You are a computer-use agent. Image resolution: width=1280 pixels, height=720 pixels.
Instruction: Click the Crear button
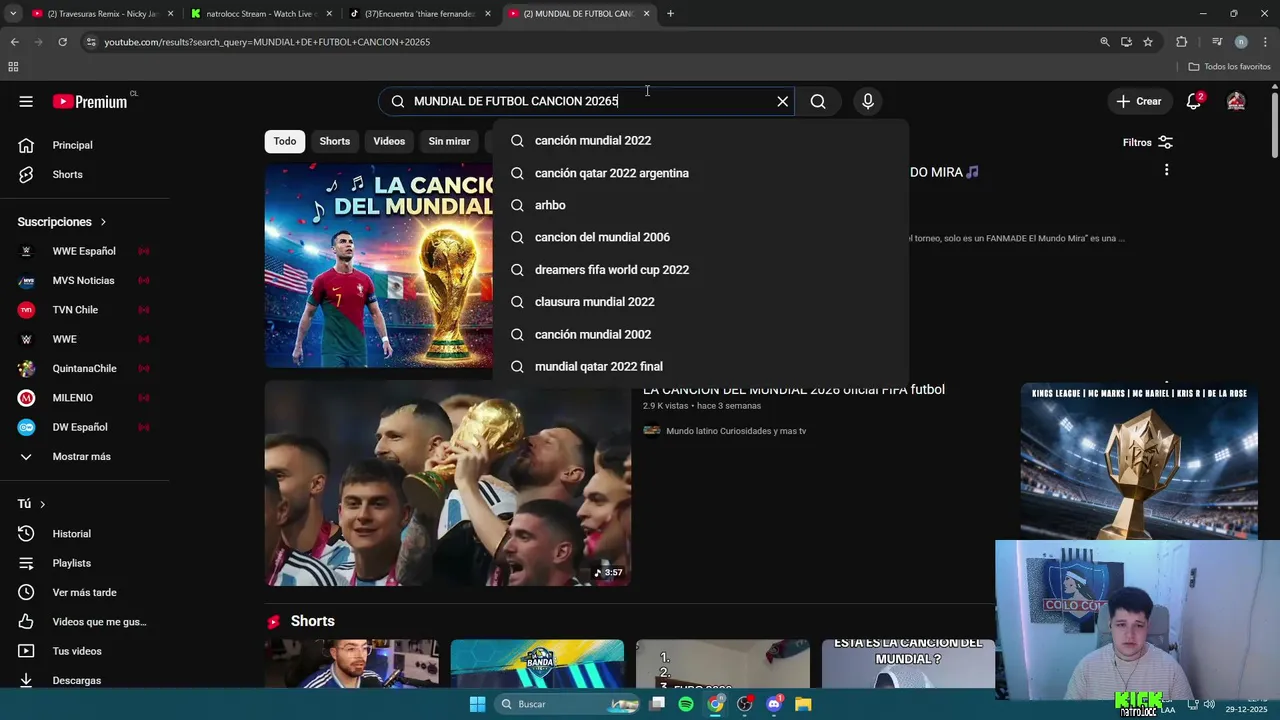1139,101
